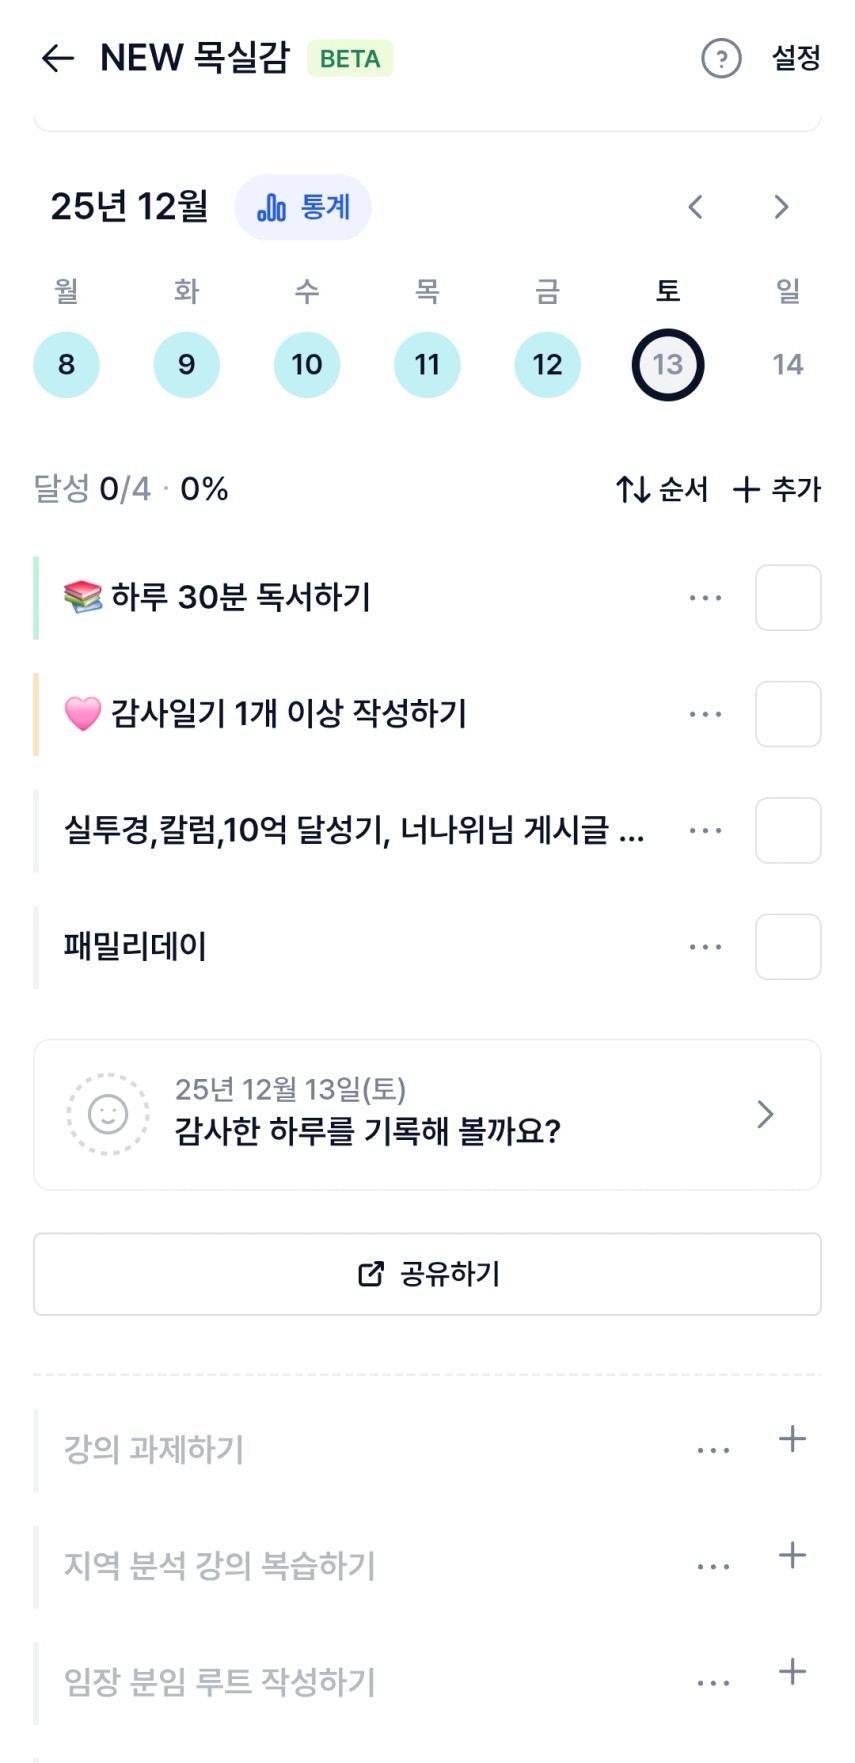The width and height of the screenshot is (855, 1763).
Task: Select date 10 (수) in calendar
Action: click(x=307, y=365)
